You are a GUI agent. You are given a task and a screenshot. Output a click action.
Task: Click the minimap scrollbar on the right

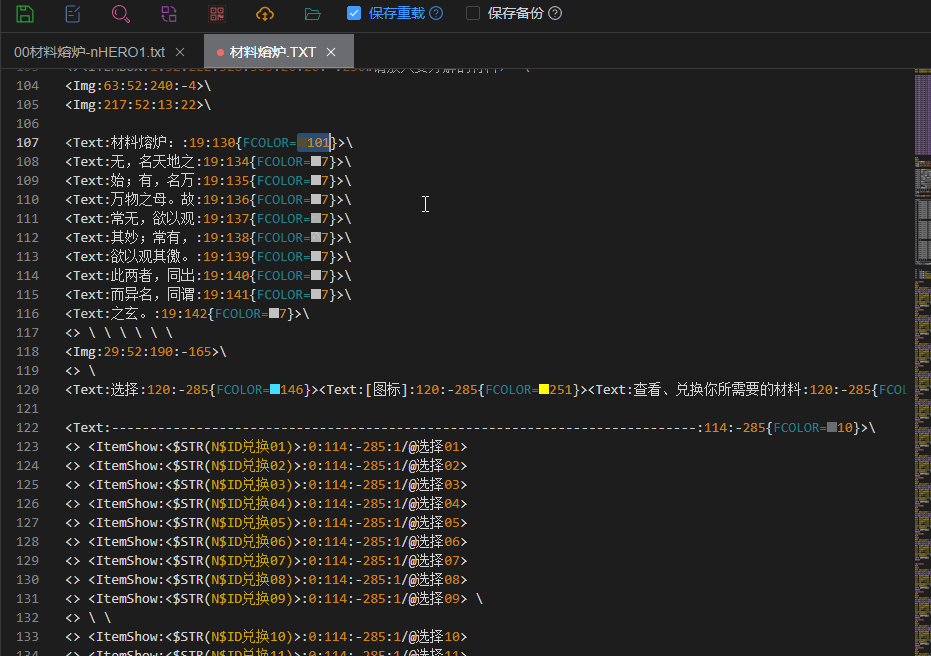923,362
